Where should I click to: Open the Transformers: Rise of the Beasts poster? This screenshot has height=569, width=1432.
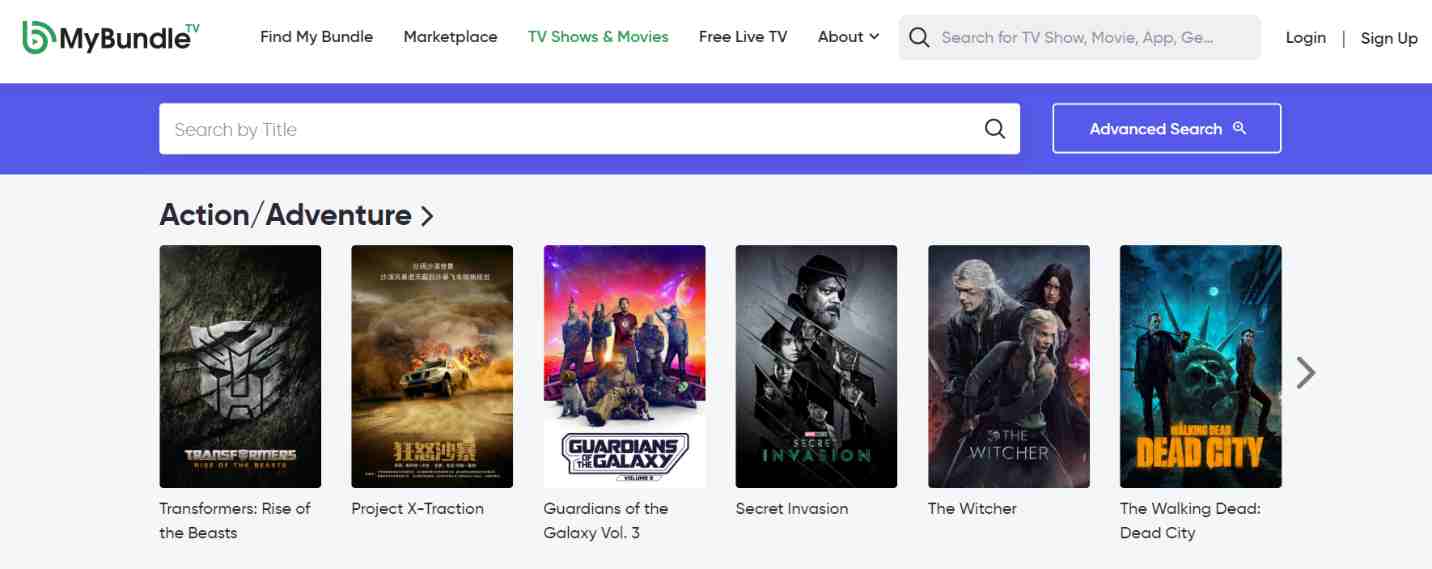point(240,367)
